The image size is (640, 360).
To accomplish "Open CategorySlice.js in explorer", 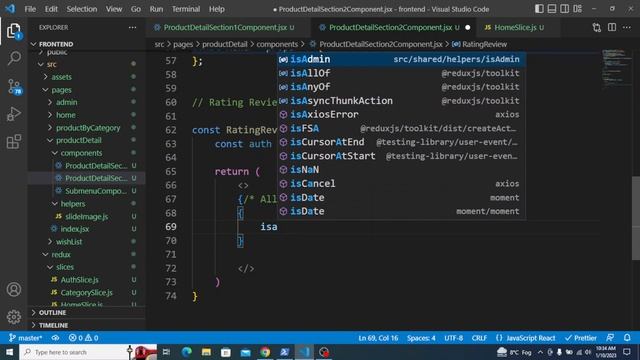I will (x=86, y=292).
